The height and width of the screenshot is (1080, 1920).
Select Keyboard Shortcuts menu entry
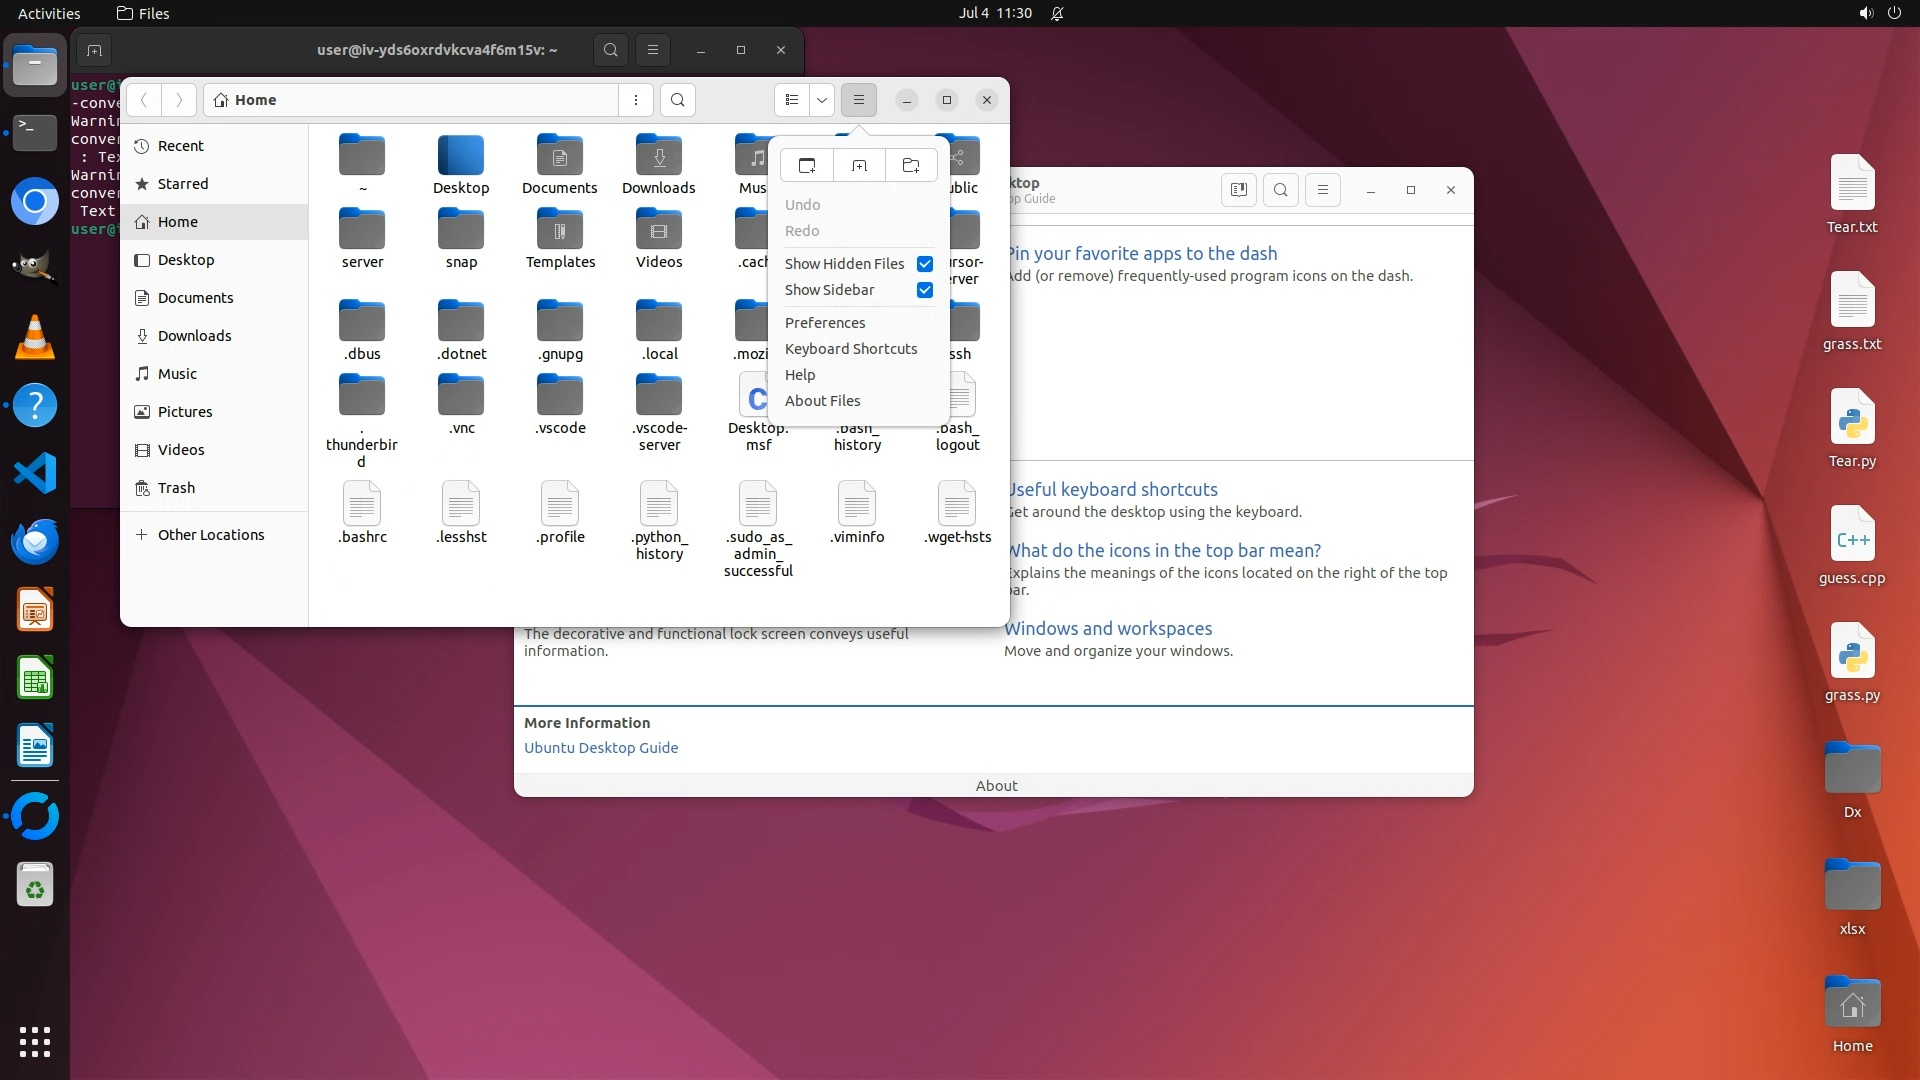pos(851,349)
